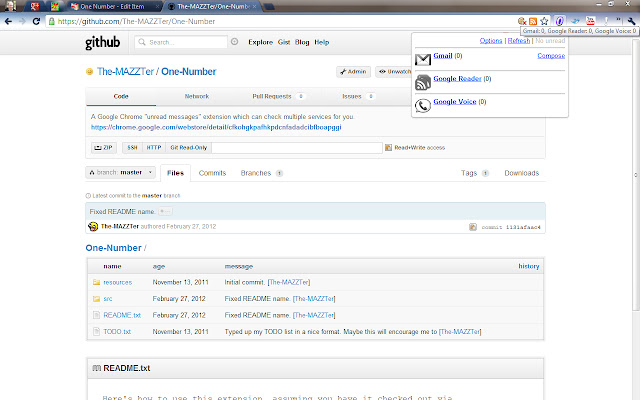Select the Commits subtab
The height and width of the screenshot is (400, 640).
pyautogui.click(x=212, y=173)
